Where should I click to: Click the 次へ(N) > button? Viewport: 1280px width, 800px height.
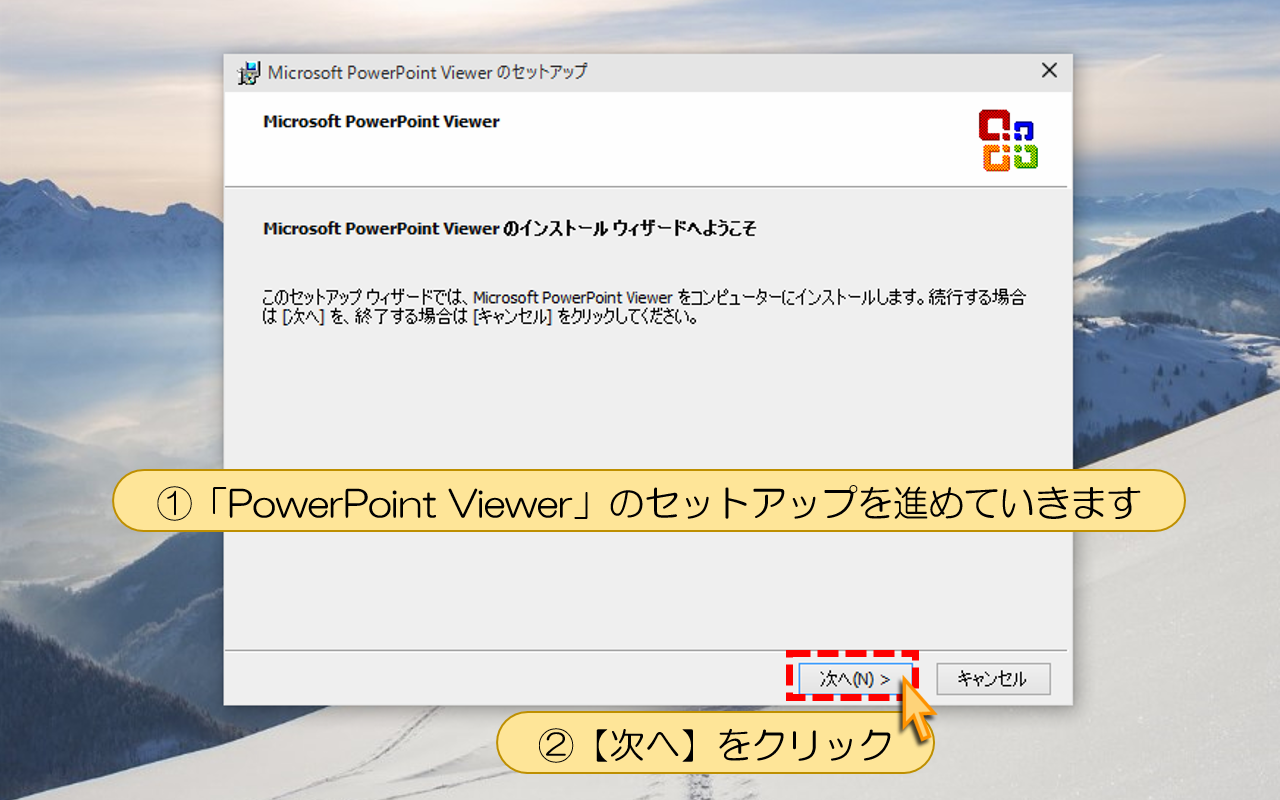[855, 678]
